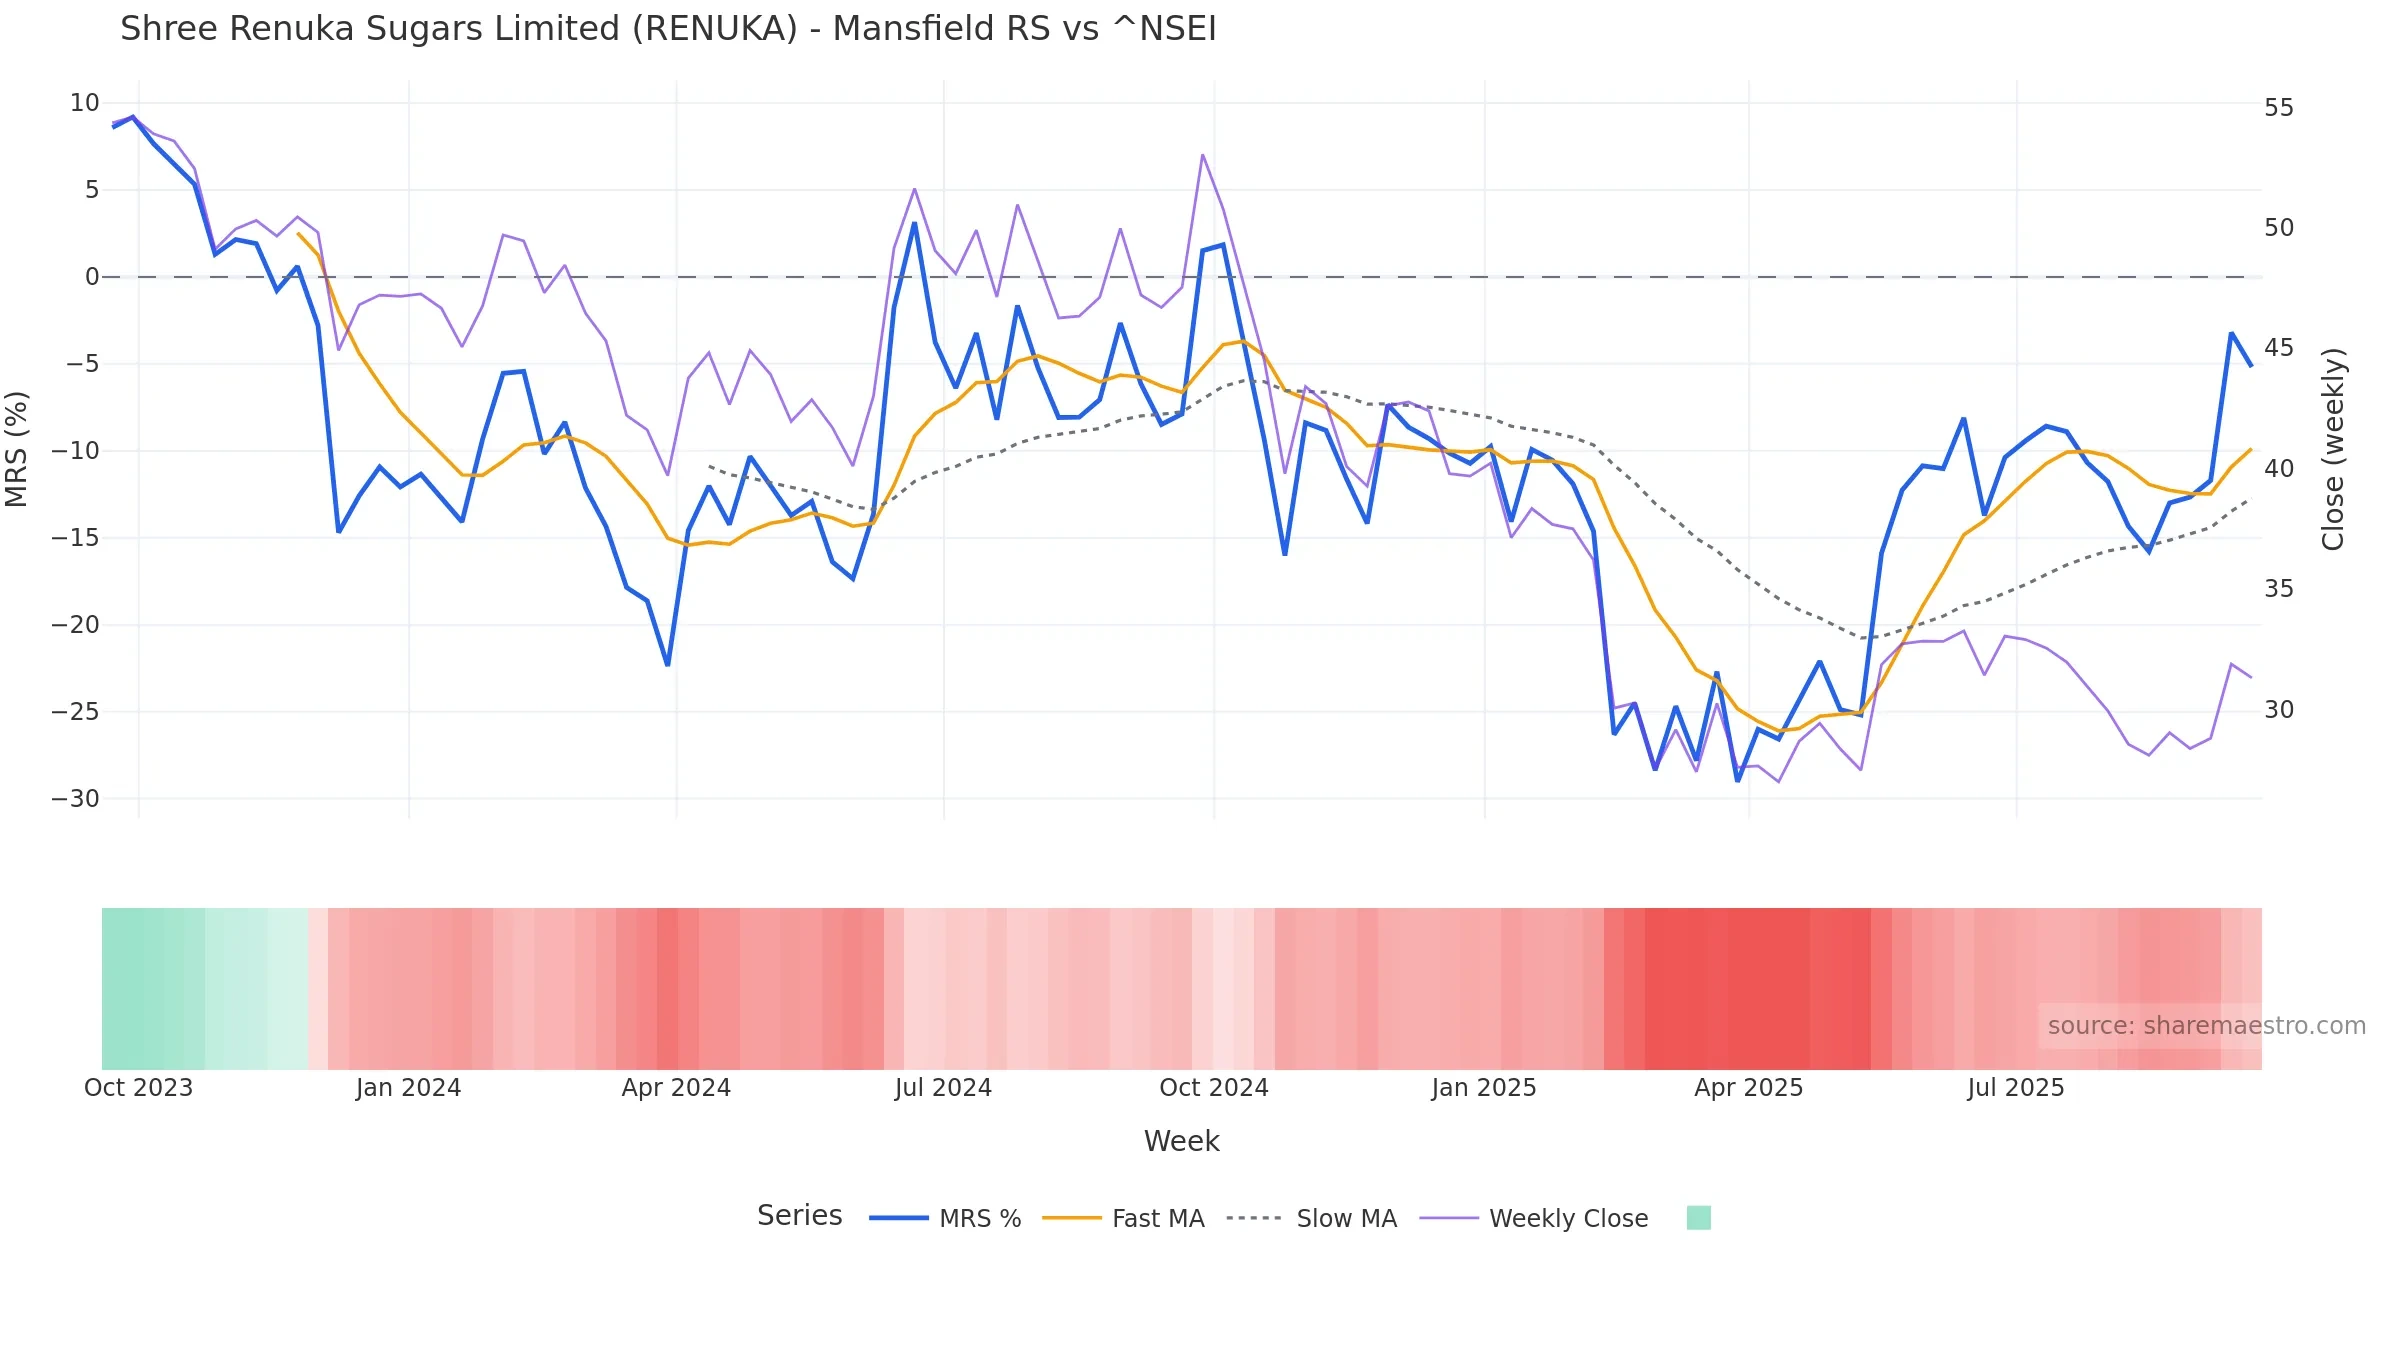Click the 'Jul 2025' x-axis tick

2015,1087
